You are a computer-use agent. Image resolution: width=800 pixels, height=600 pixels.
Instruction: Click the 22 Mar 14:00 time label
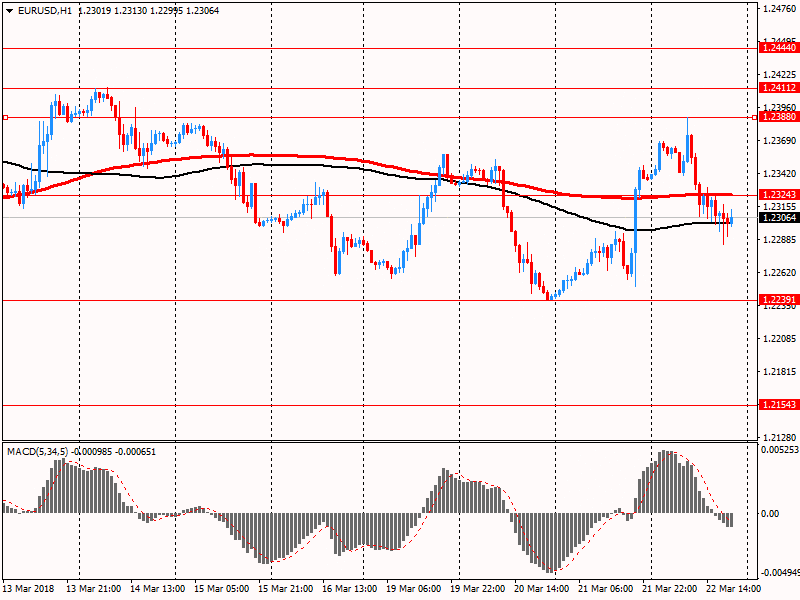(x=734, y=589)
